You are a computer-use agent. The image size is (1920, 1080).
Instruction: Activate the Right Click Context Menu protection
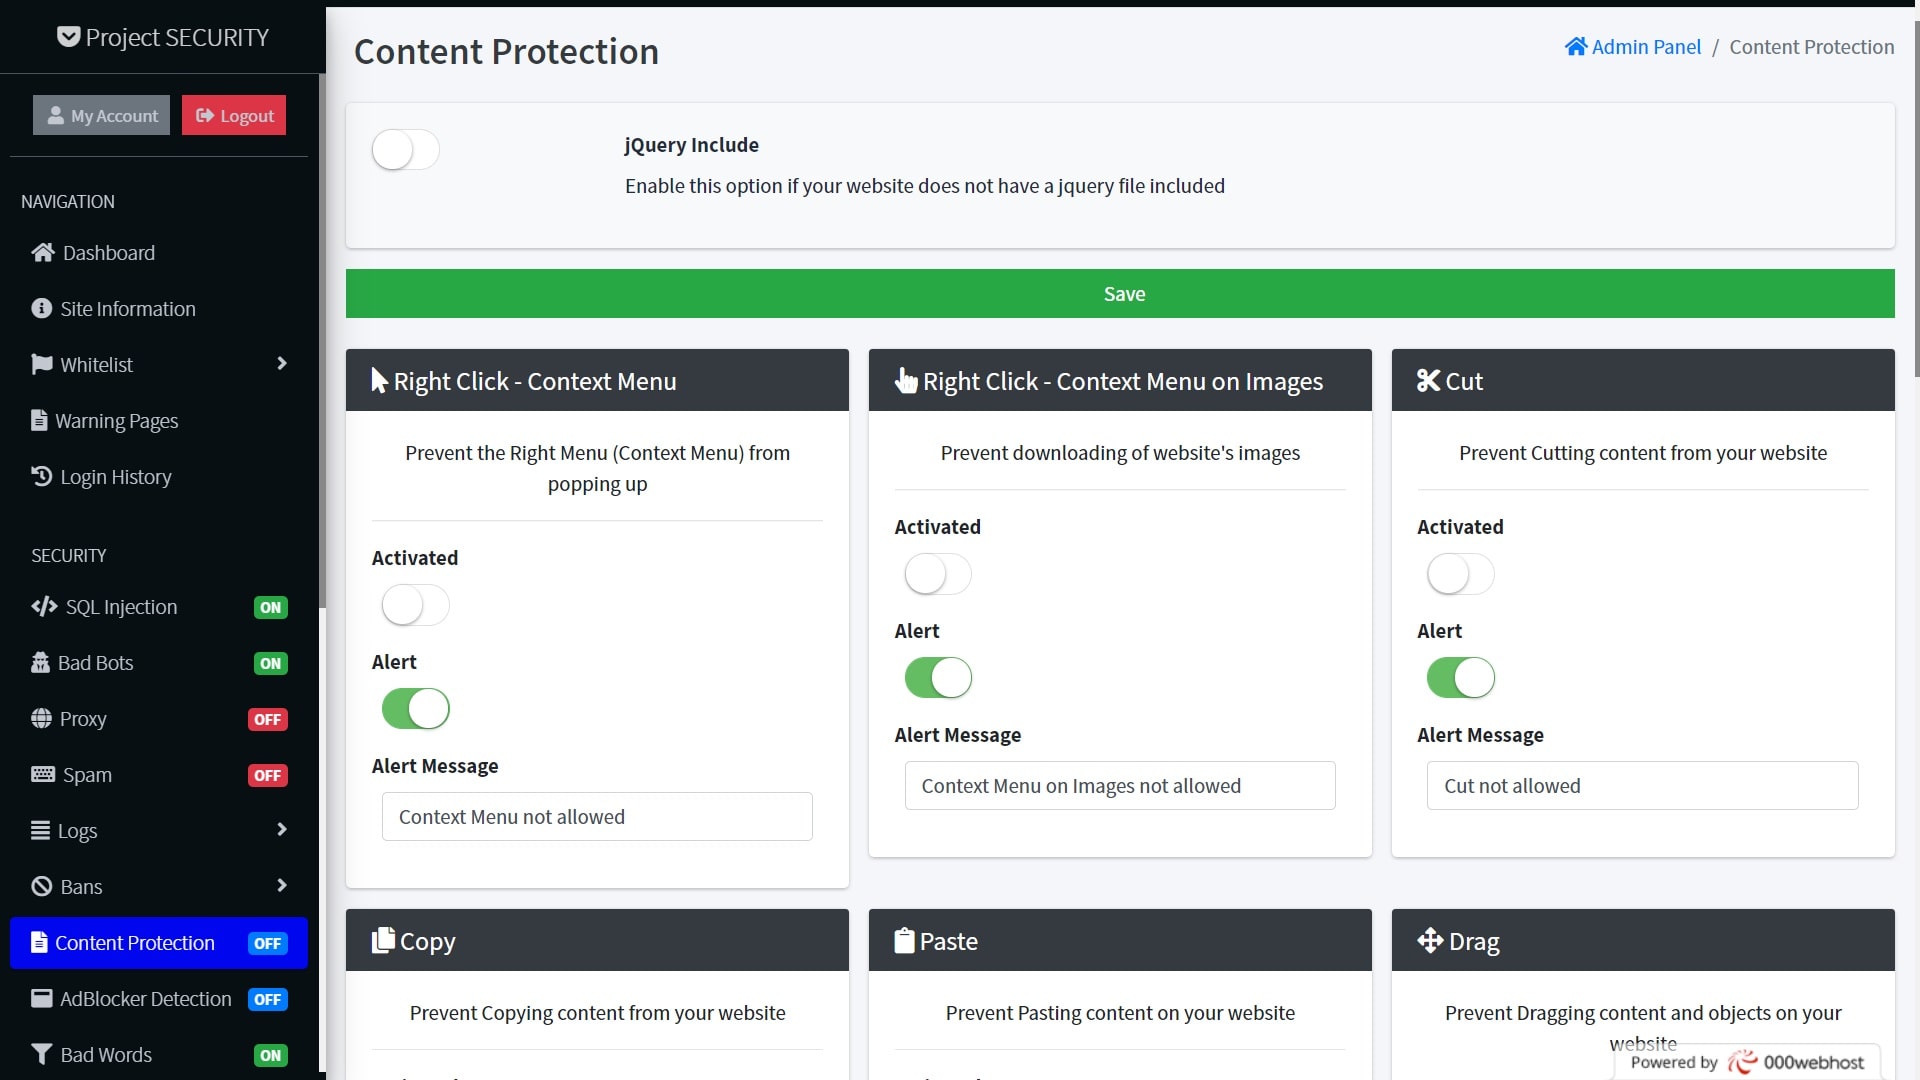tap(414, 605)
